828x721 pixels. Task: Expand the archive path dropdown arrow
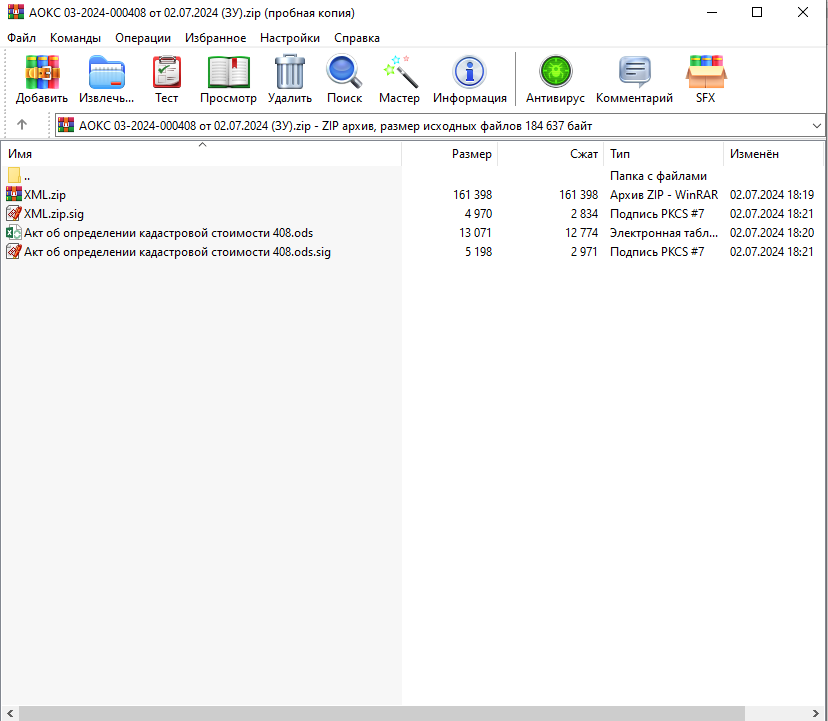point(816,126)
